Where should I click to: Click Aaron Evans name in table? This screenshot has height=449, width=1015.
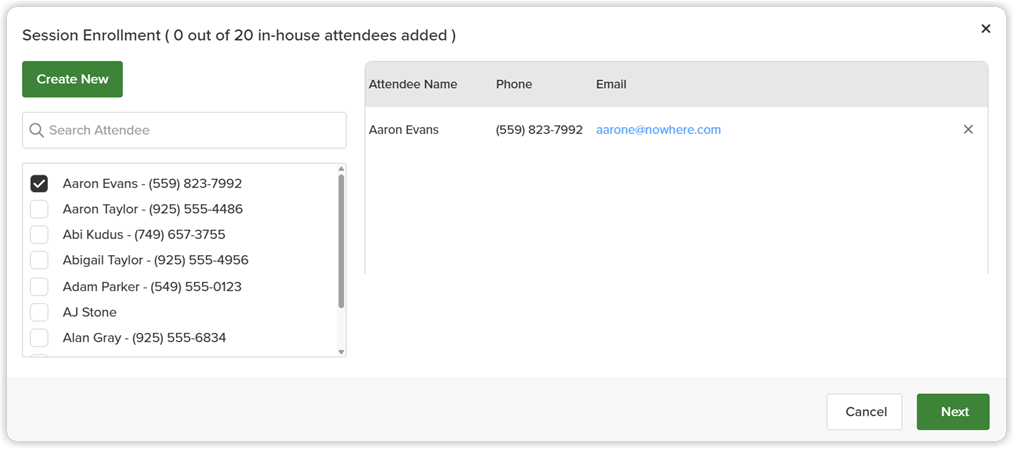[x=403, y=129]
